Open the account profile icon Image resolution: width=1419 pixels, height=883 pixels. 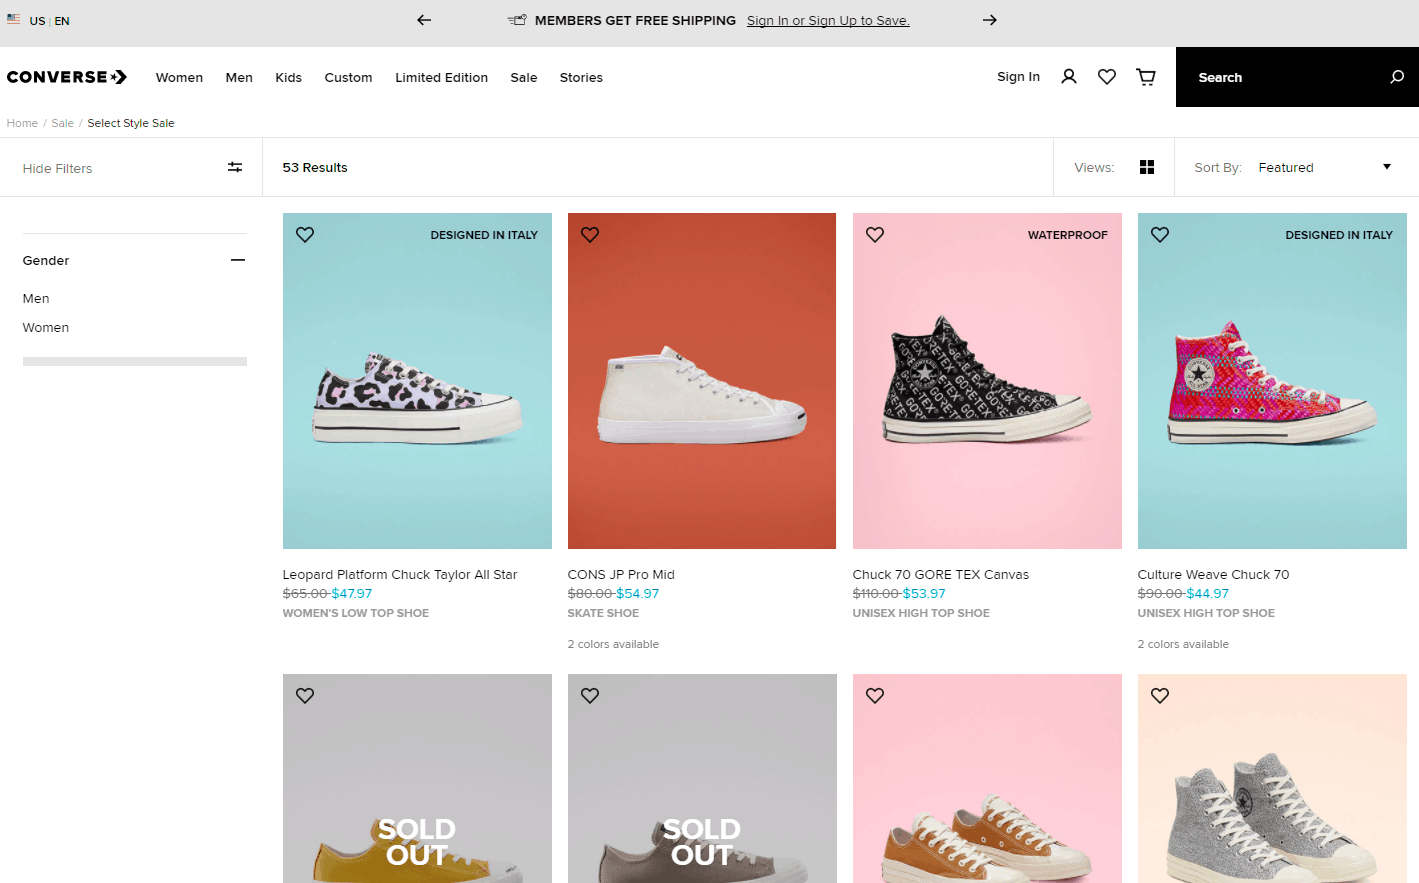click(1069, 77)
